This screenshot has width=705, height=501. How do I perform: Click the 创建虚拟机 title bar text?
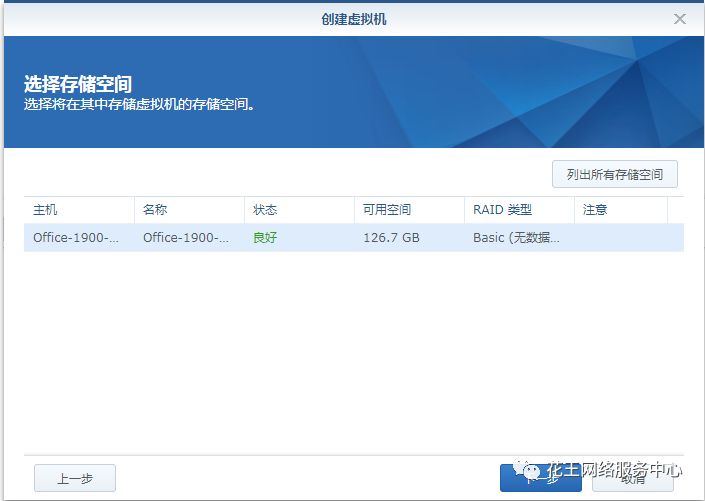tap(352, 19)
